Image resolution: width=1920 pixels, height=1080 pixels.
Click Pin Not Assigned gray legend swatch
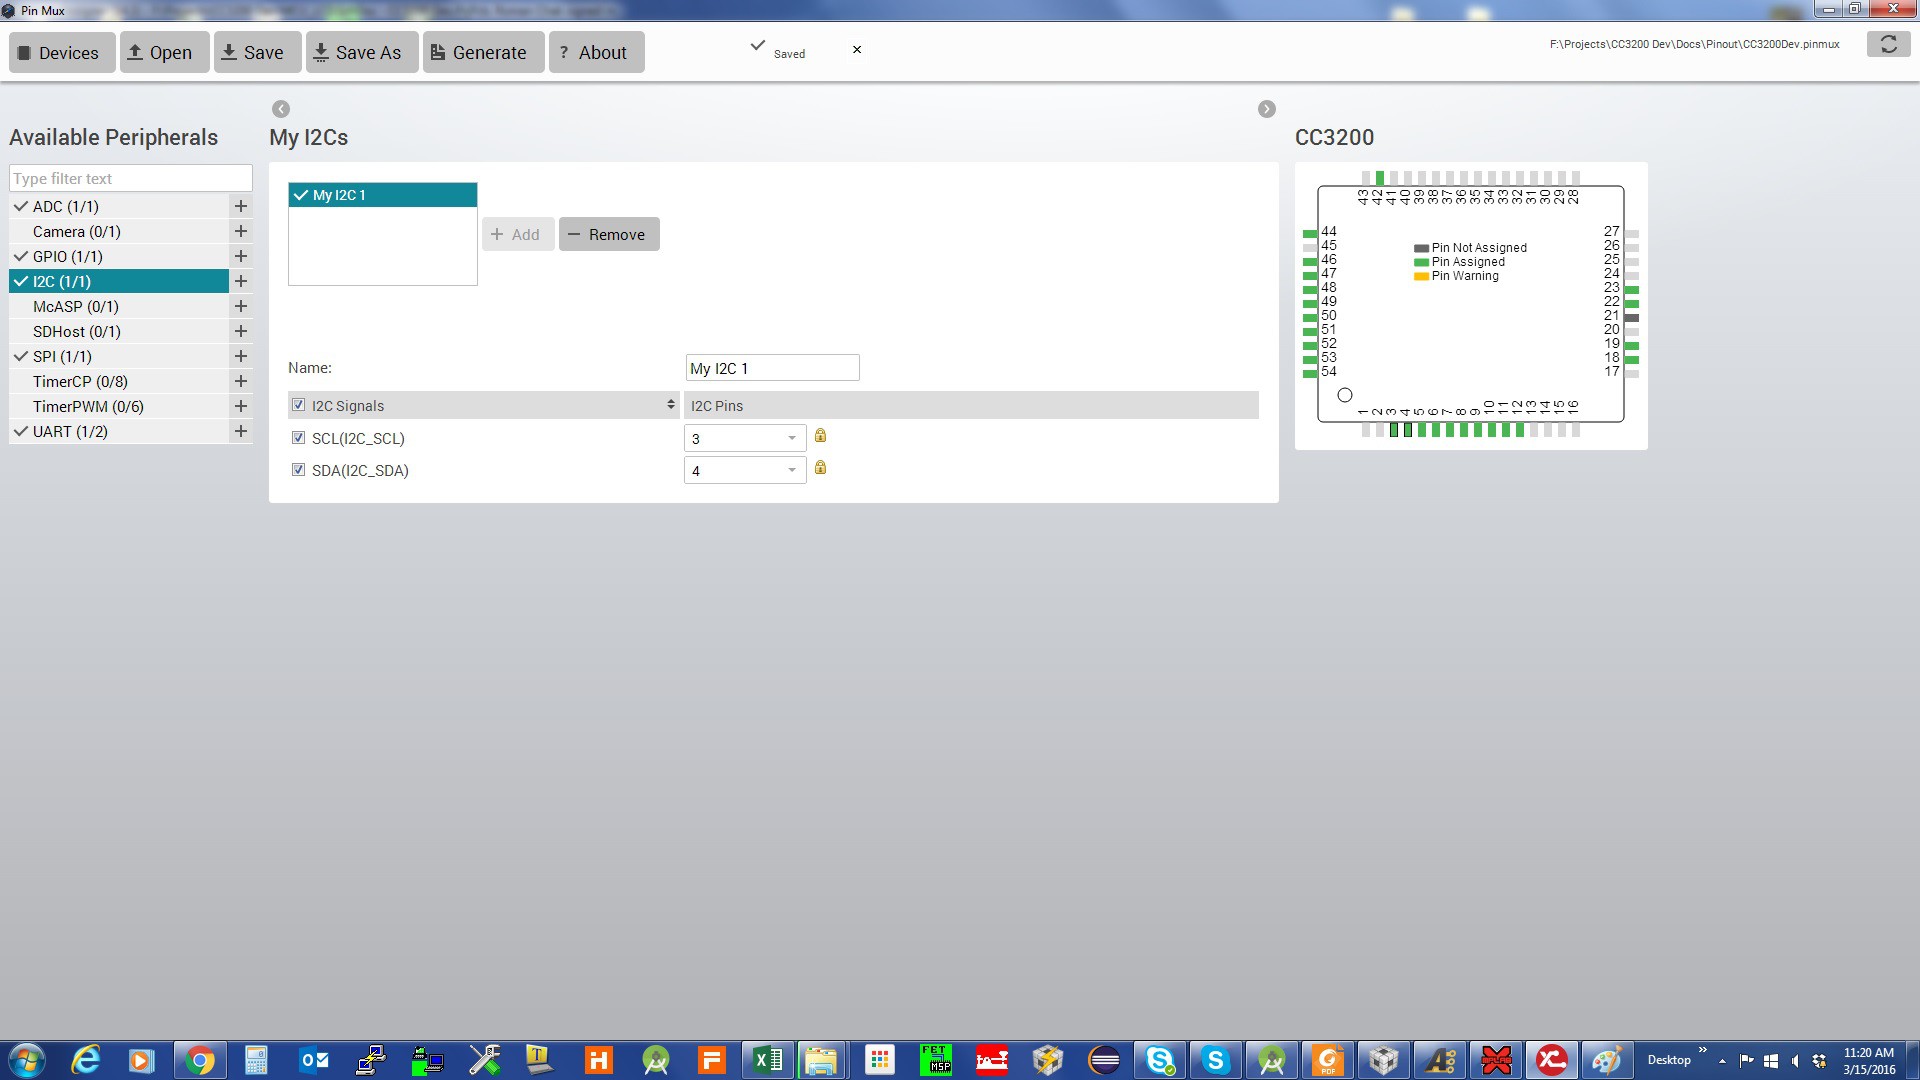tap(1421, 248)
